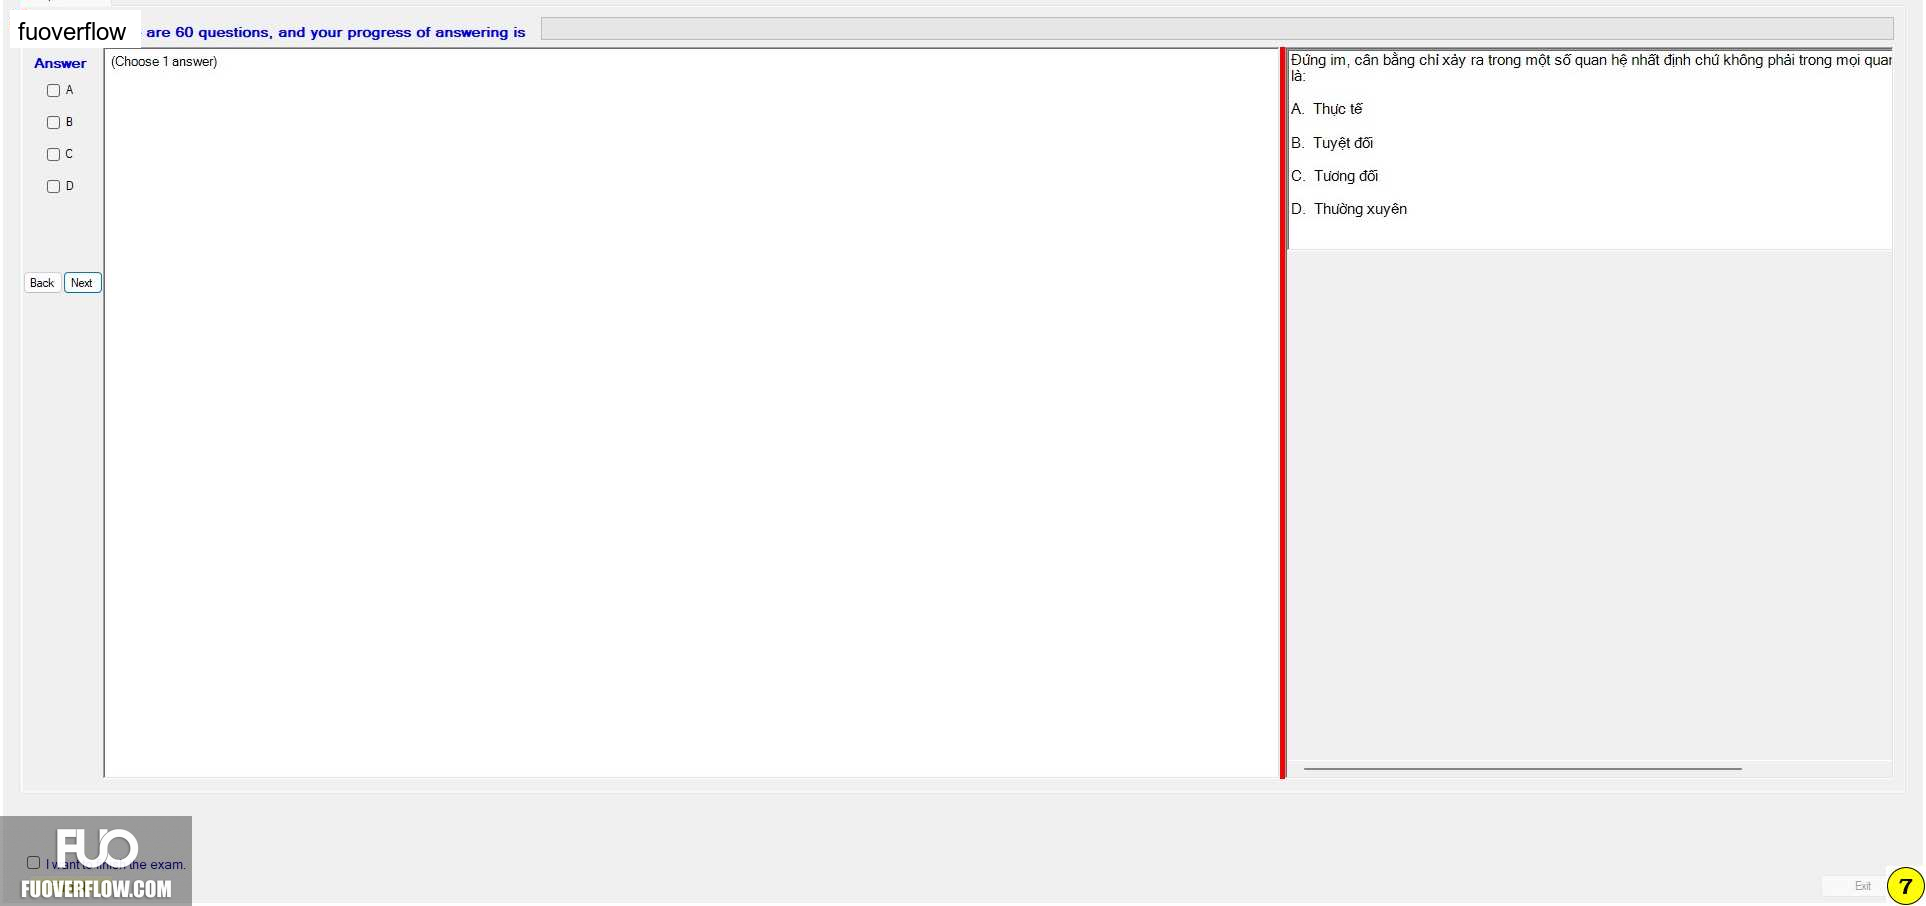This screenshot has width=1926, height=906.
Task: Click the 'Answer' heading label
Action: point(60,63)
